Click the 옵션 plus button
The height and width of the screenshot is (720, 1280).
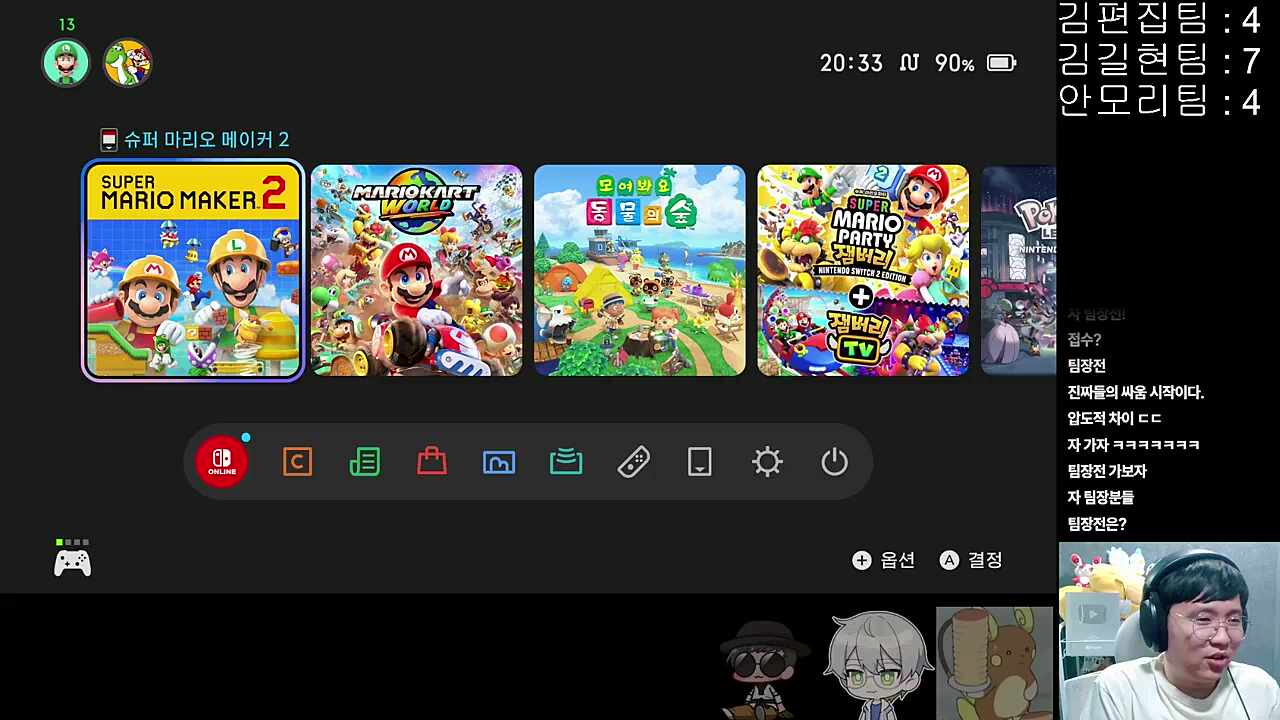click(883, 560)
